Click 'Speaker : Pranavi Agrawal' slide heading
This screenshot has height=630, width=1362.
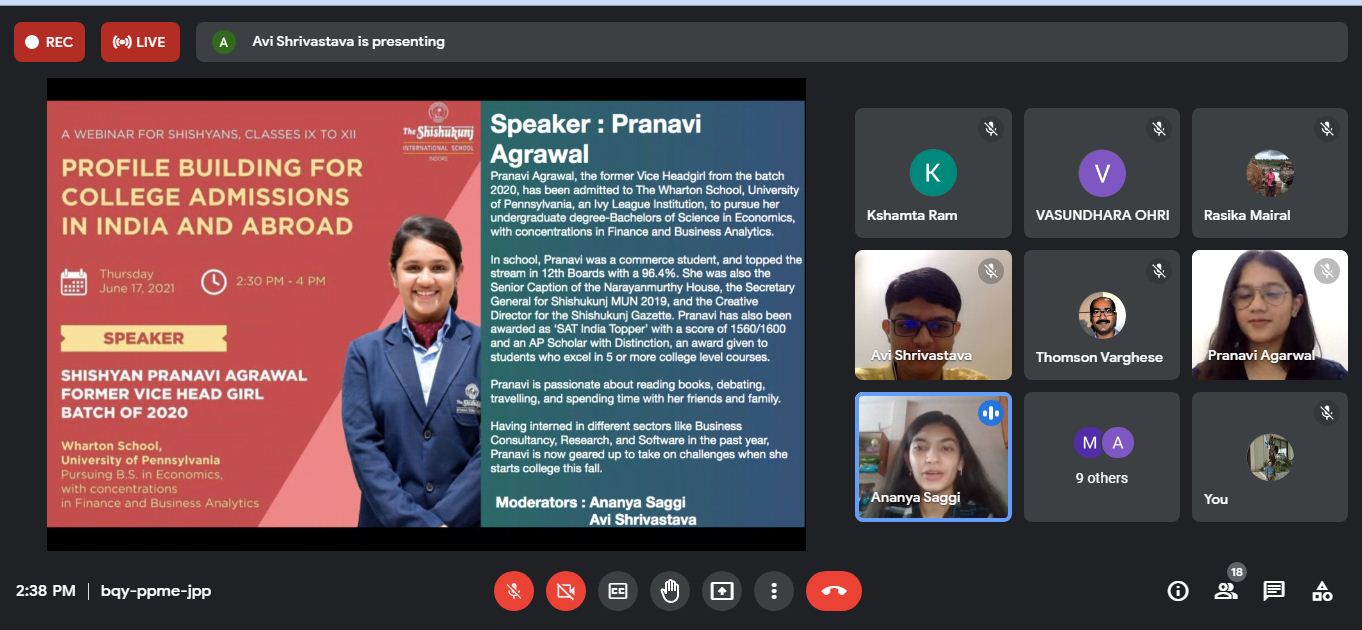(596, 139)
